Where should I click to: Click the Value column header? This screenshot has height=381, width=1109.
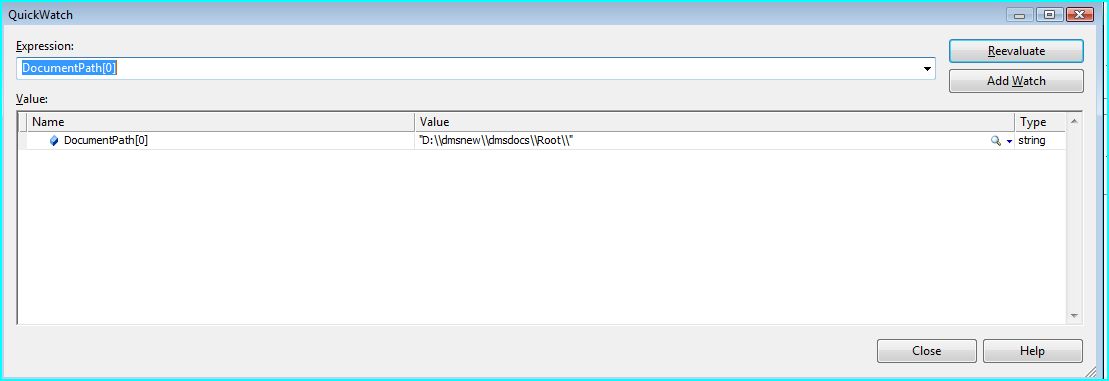coord(715,122)
